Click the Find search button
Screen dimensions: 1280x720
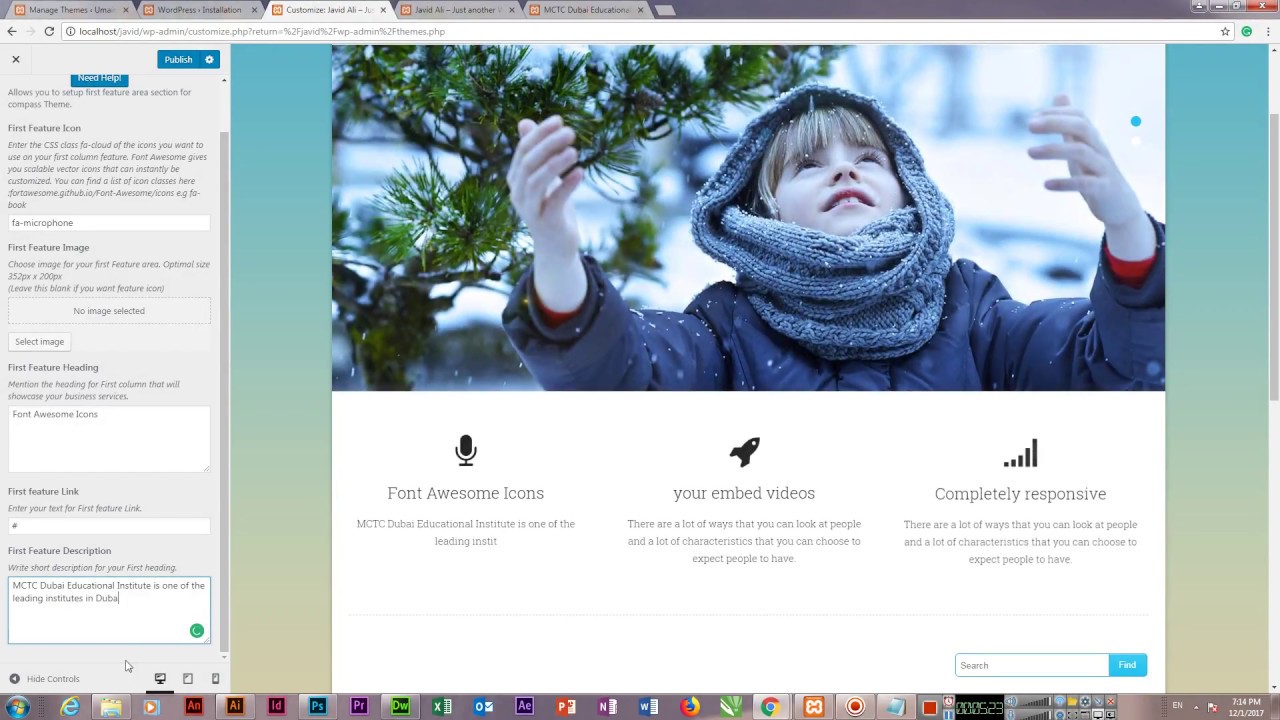click(1127, 665)
